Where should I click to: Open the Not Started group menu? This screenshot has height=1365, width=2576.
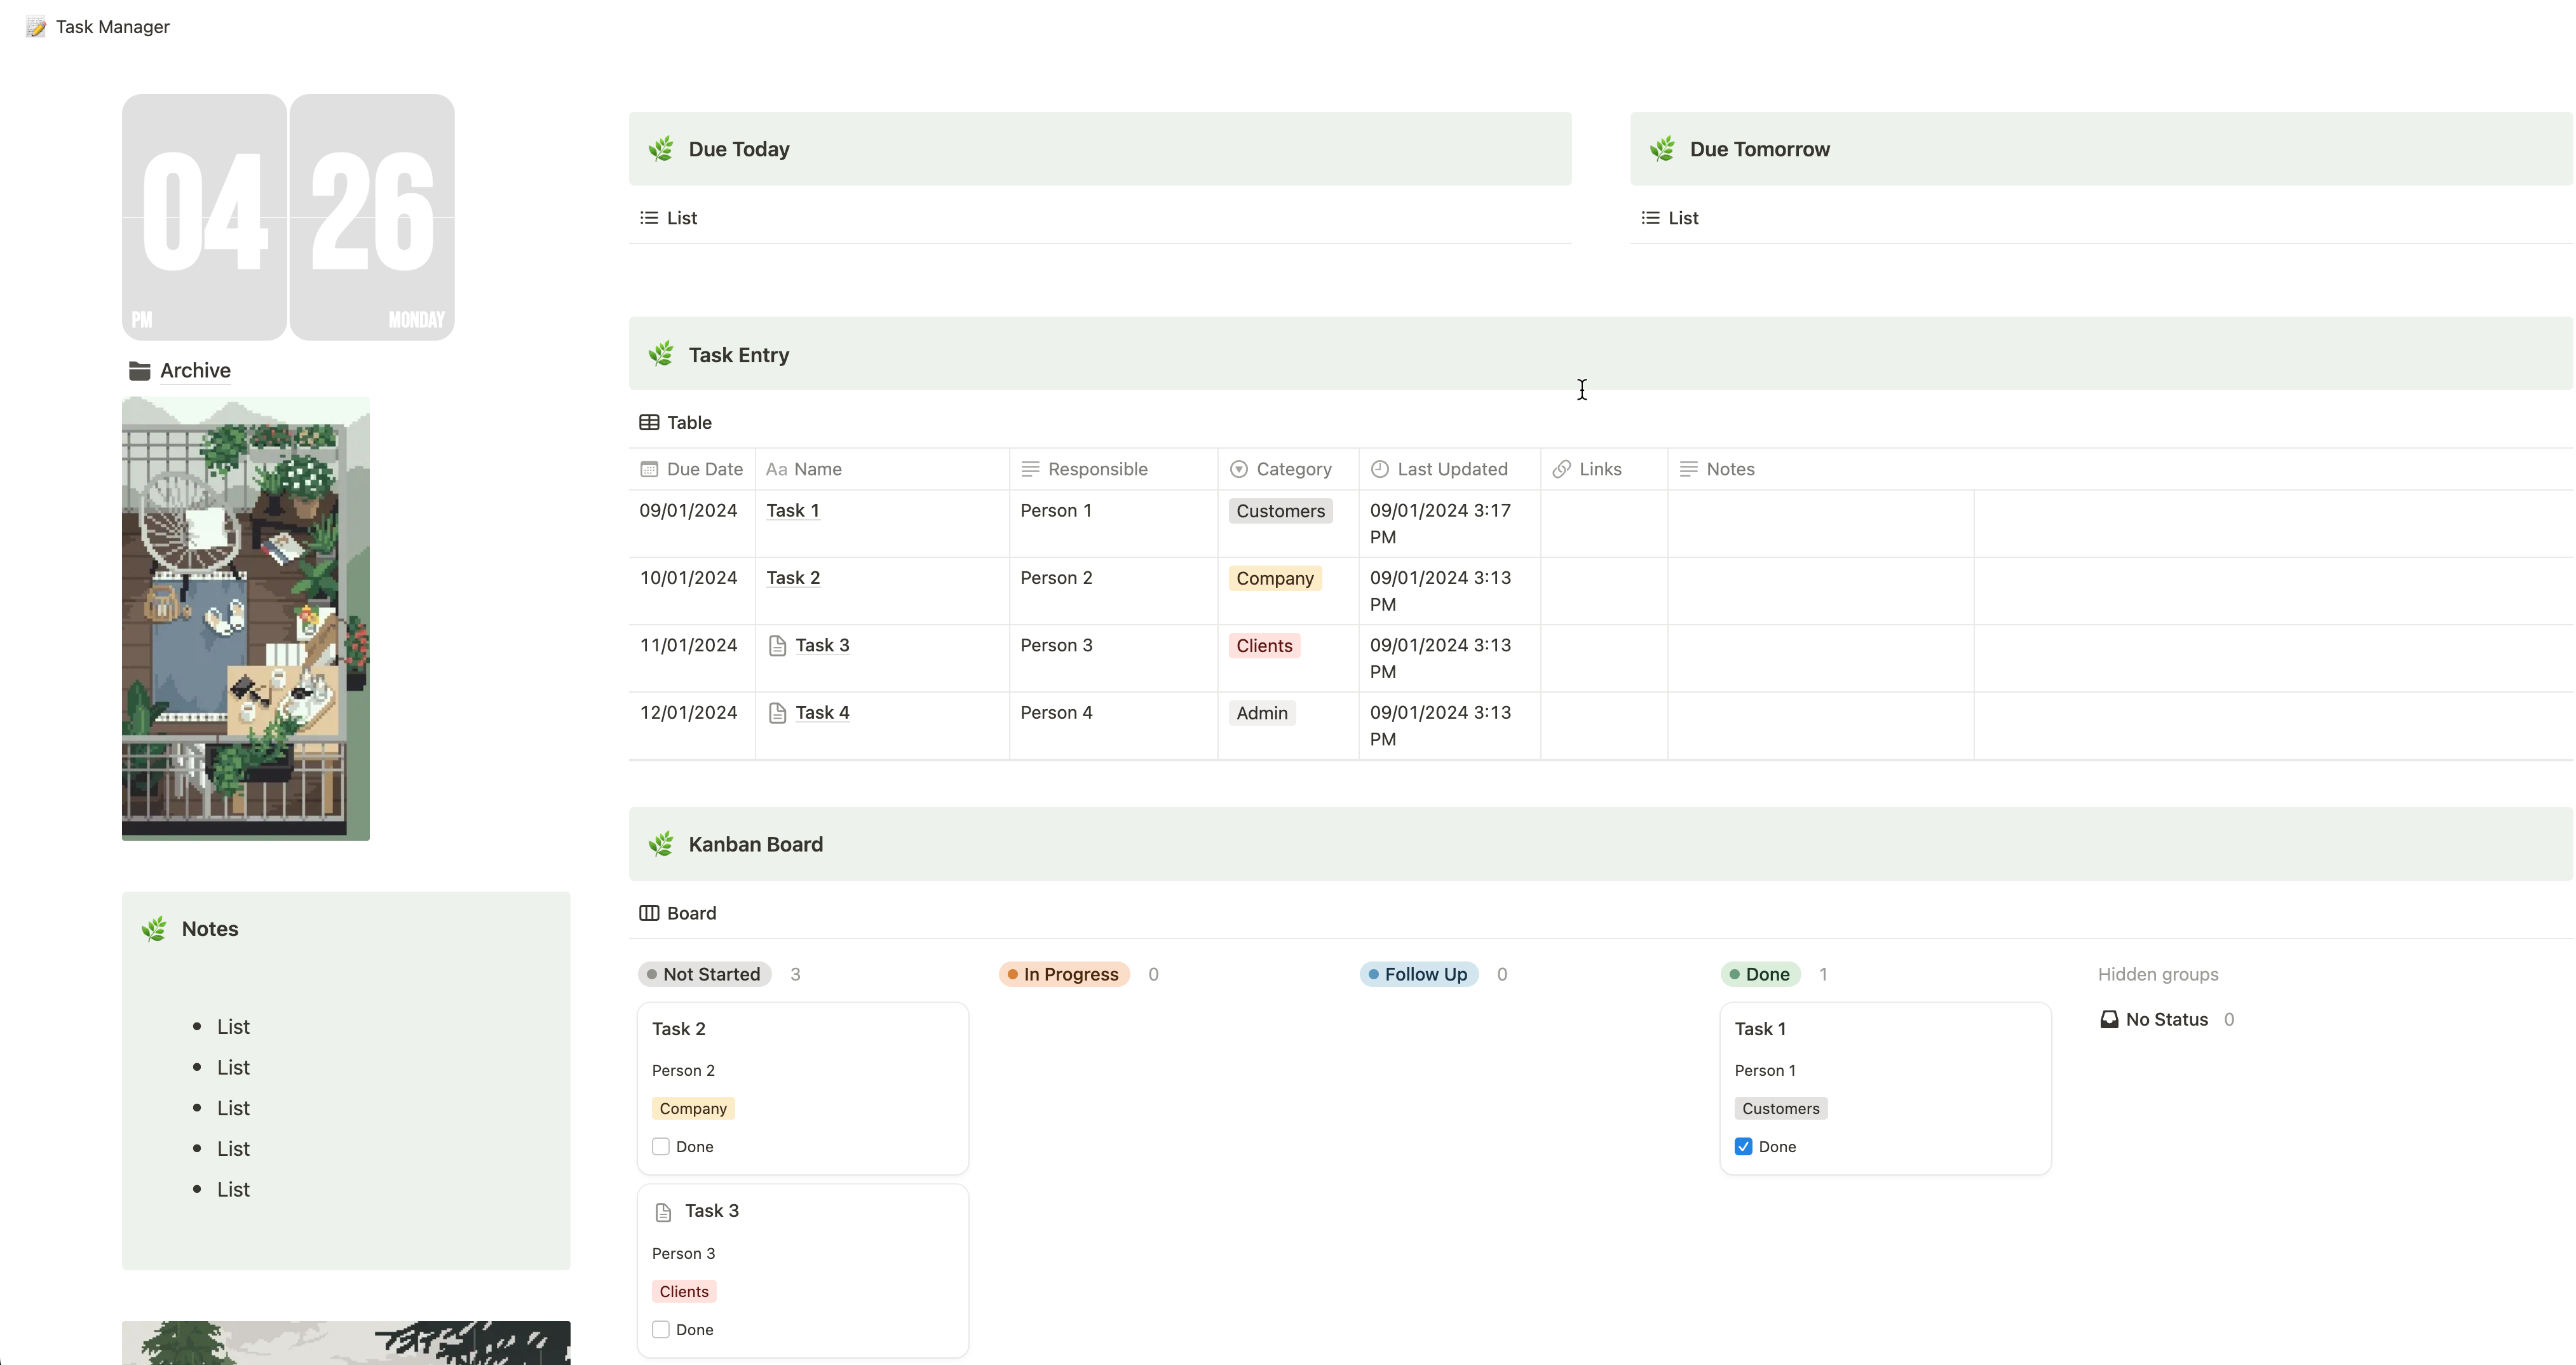tap(704, 974)
